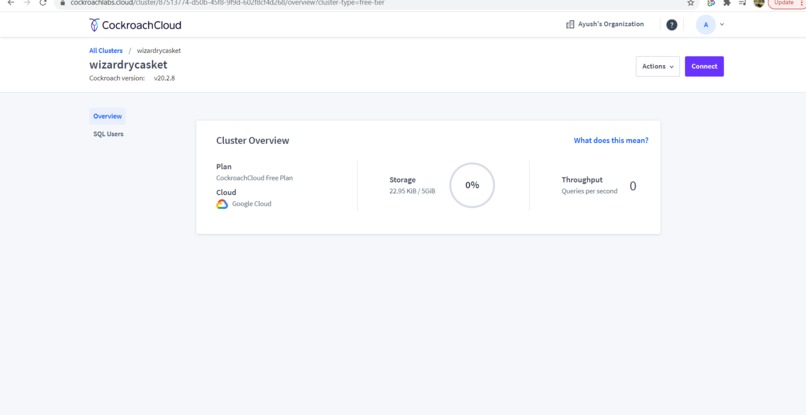The width and height of the screenshot is (806, 415).
Task: Expand the account menu chevron
Action: [722, 25]
